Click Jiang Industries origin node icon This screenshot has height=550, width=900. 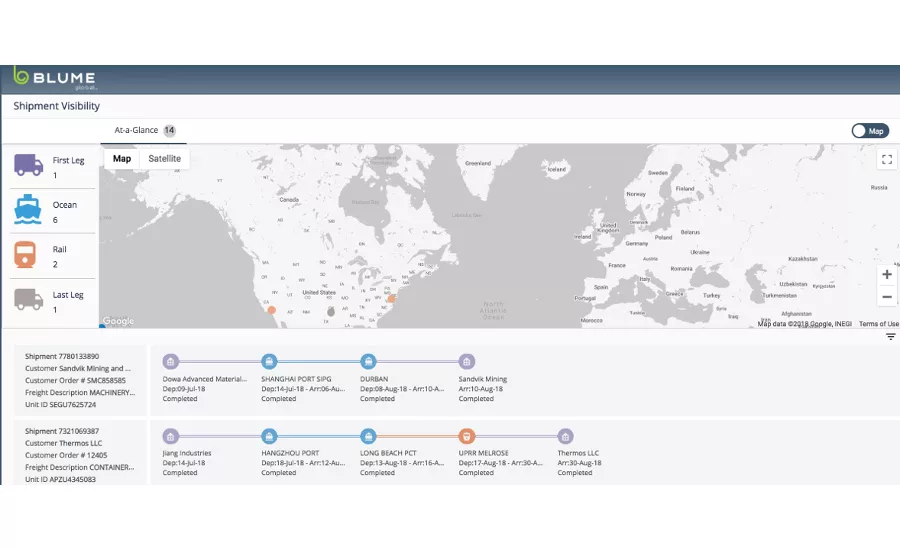click(170, 436)
